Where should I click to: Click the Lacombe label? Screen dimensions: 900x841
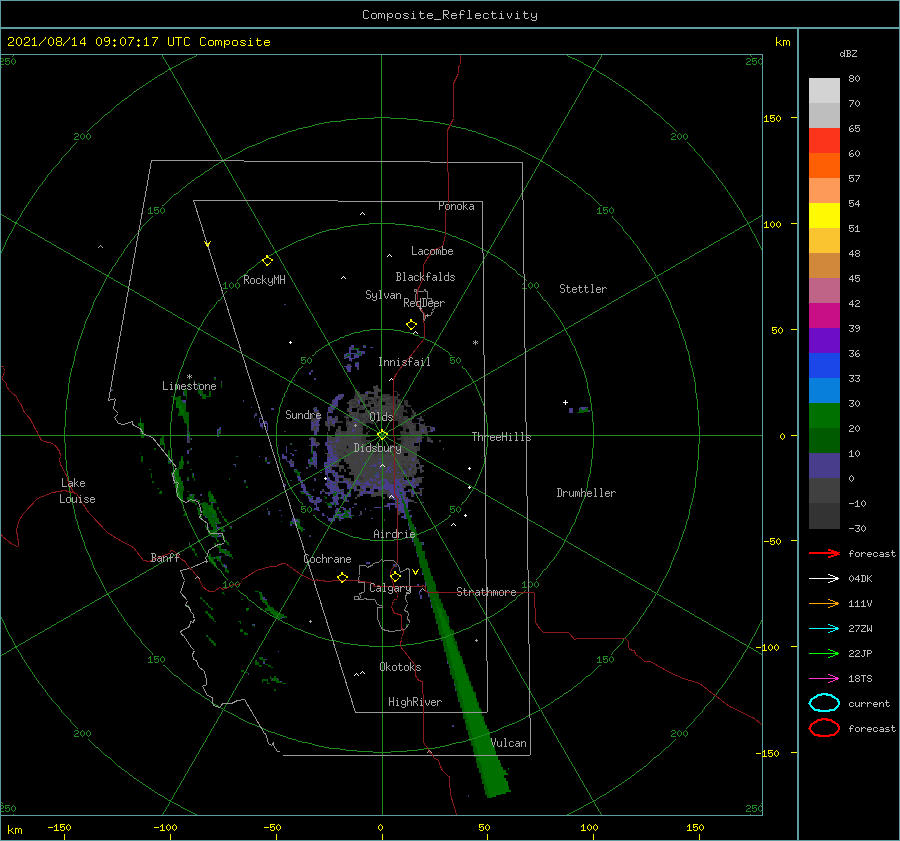coord(432,251)
